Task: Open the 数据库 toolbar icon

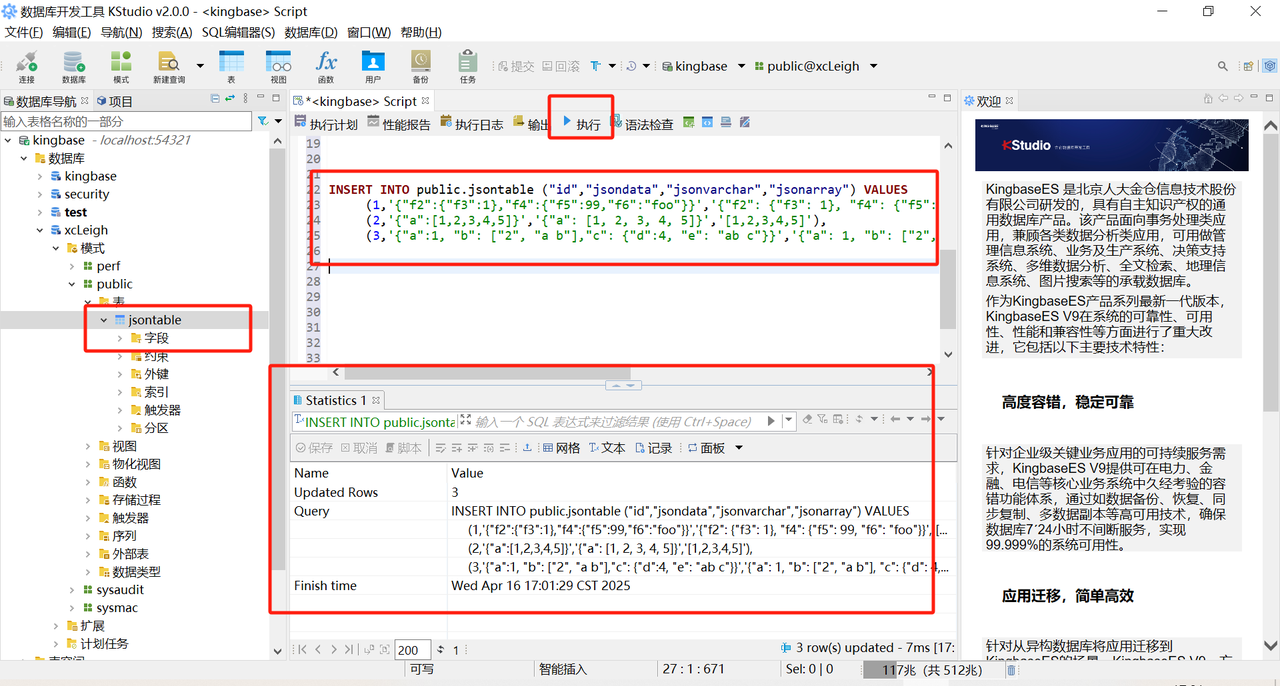Action: [74, 67]
